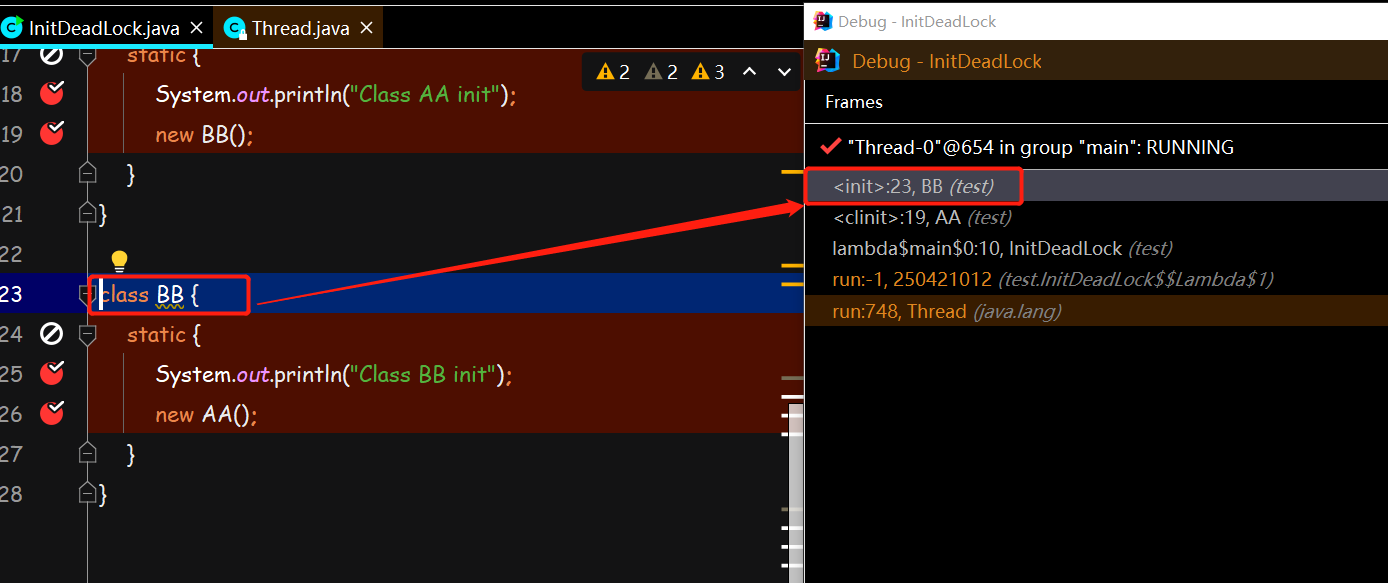Image resolution: width=1388 pixels, height=583 pixels.
Task: Click the Debug - InitDeadLock window title
Action: (x=917, y=21)
